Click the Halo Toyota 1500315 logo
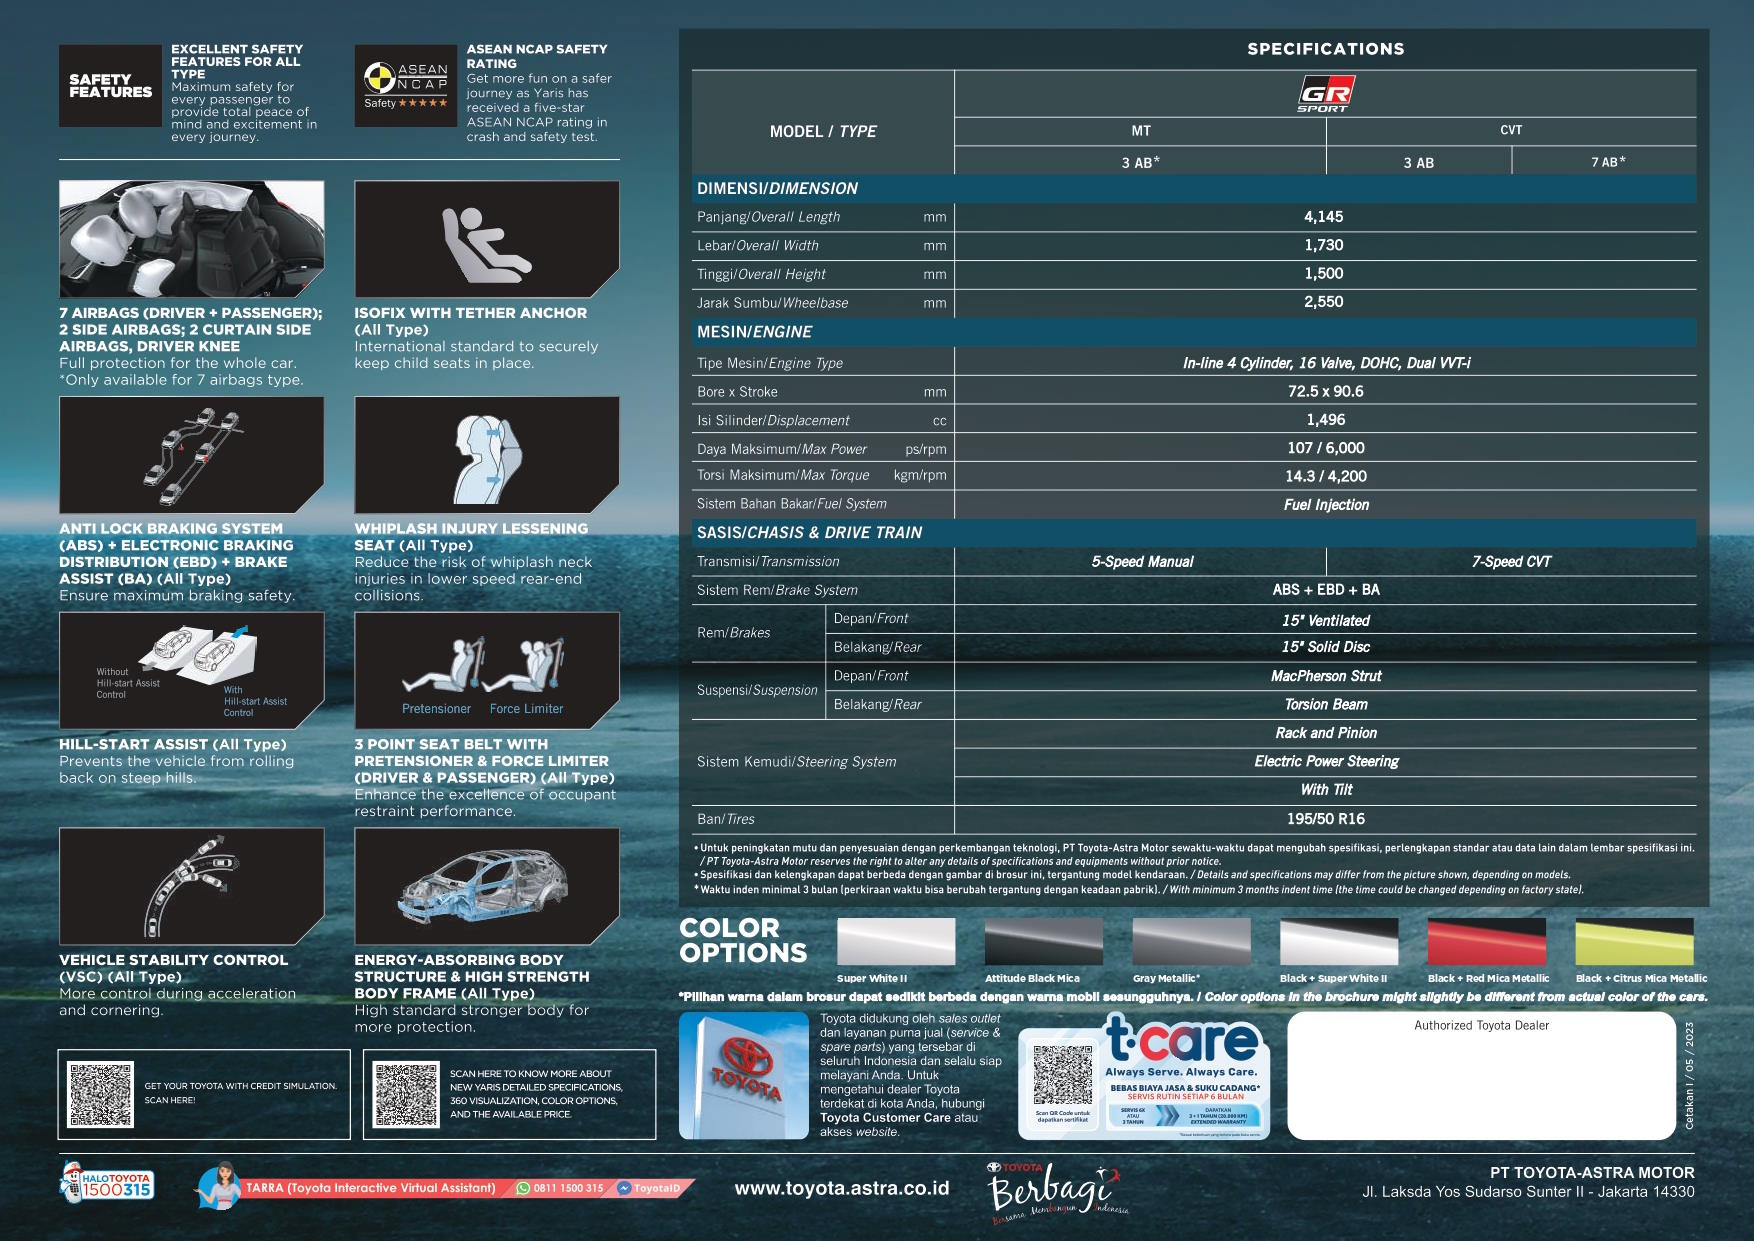 (108, 1182)
